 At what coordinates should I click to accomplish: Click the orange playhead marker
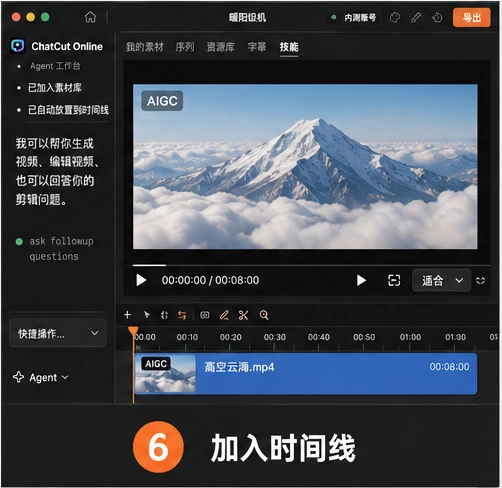[x=133, y=331]
